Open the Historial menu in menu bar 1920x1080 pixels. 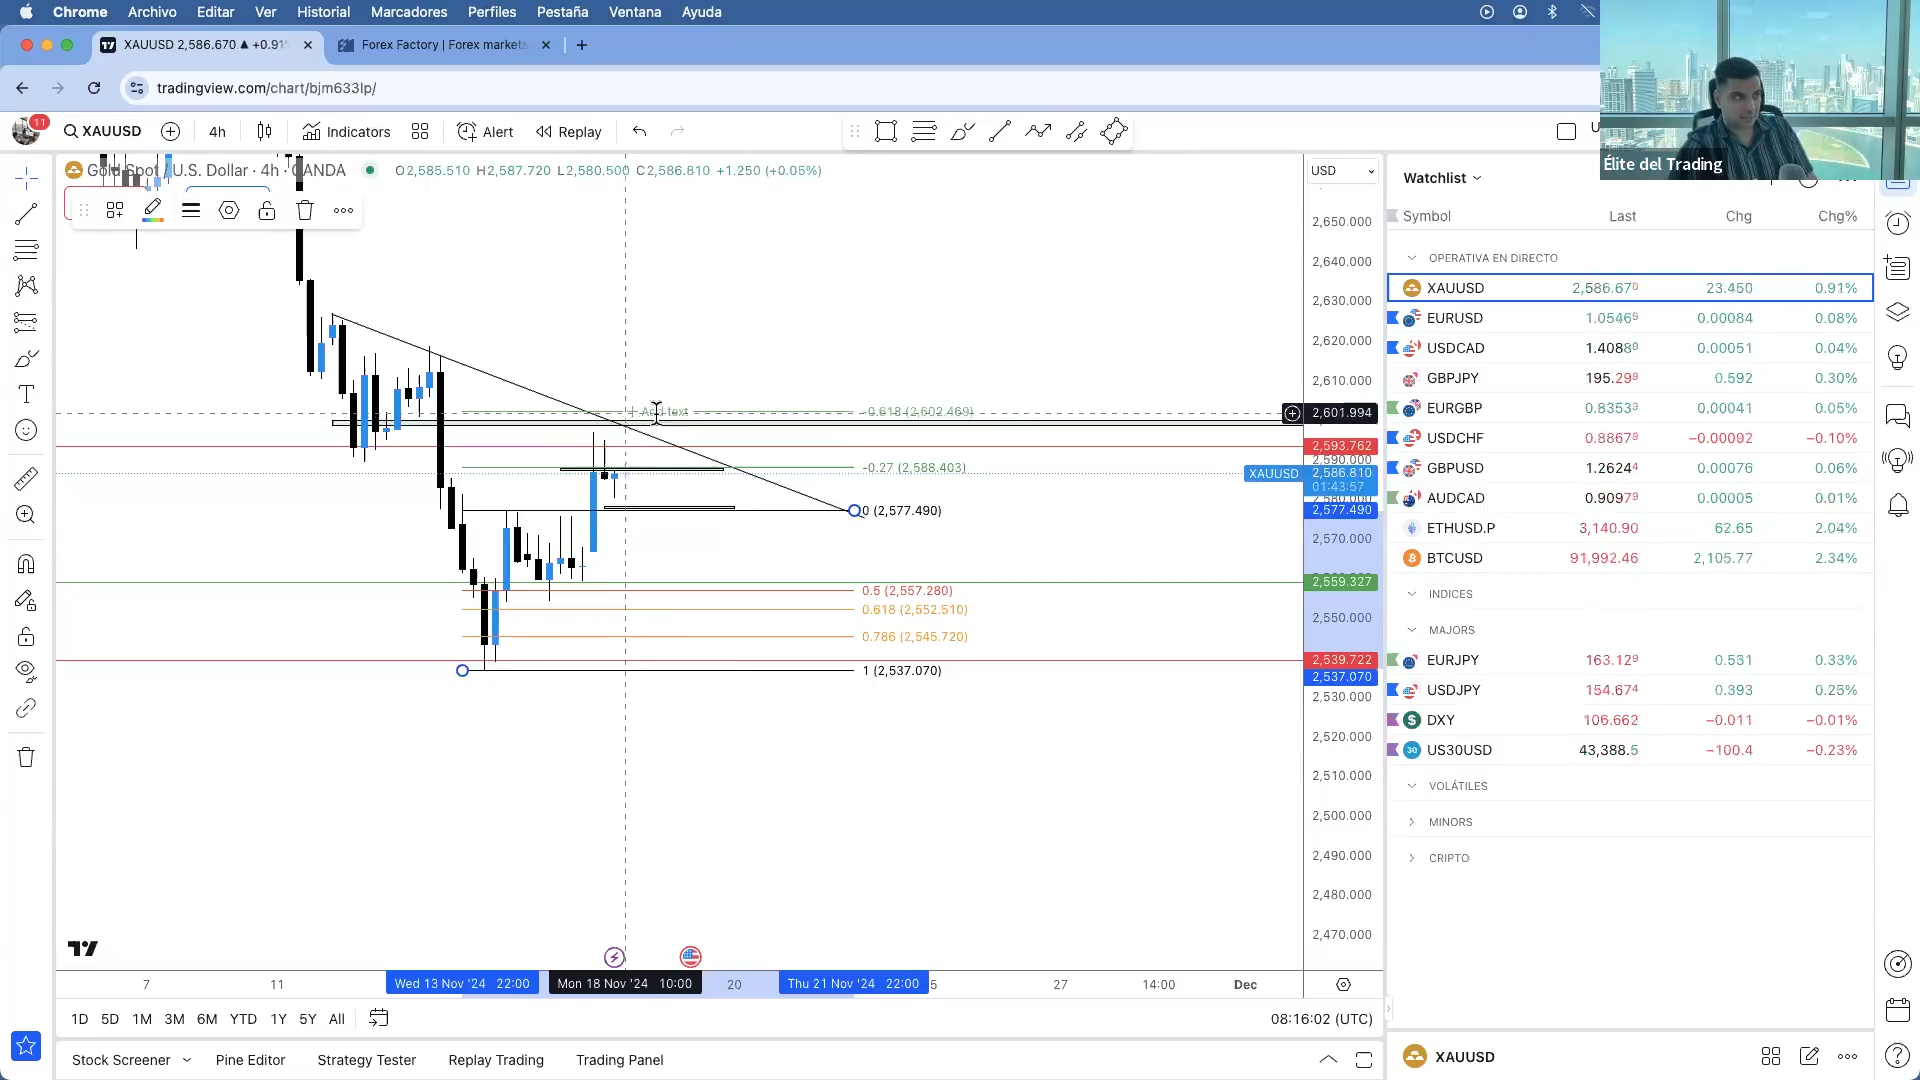click(323, 12)
